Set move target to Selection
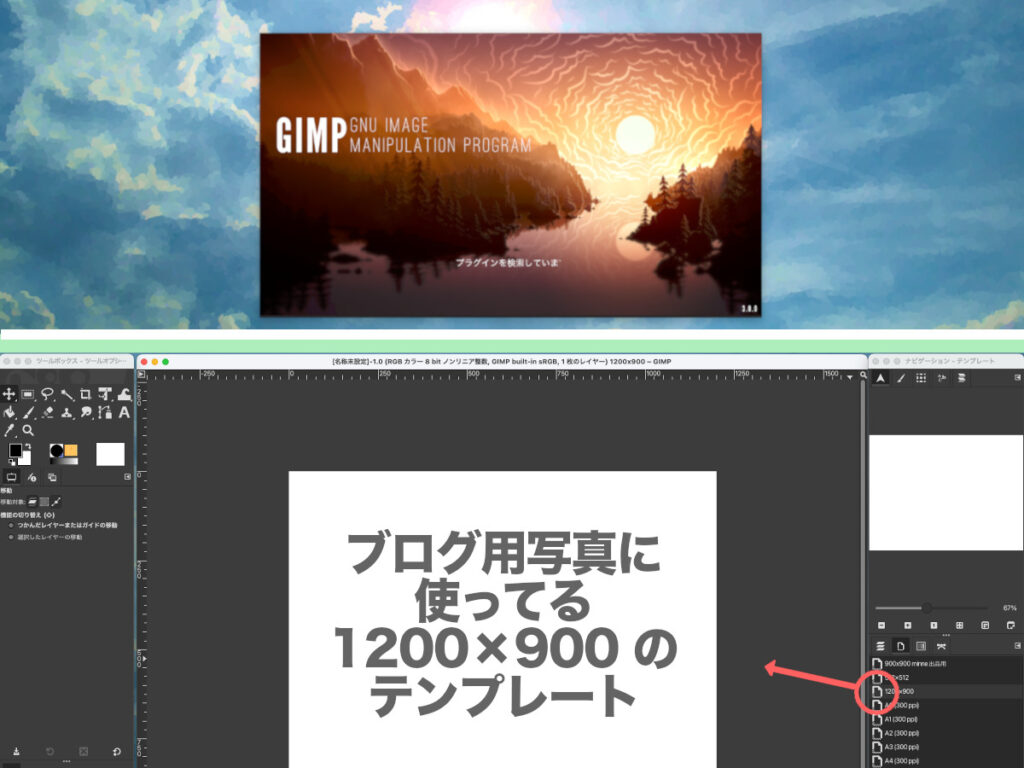 click(44, 502)
